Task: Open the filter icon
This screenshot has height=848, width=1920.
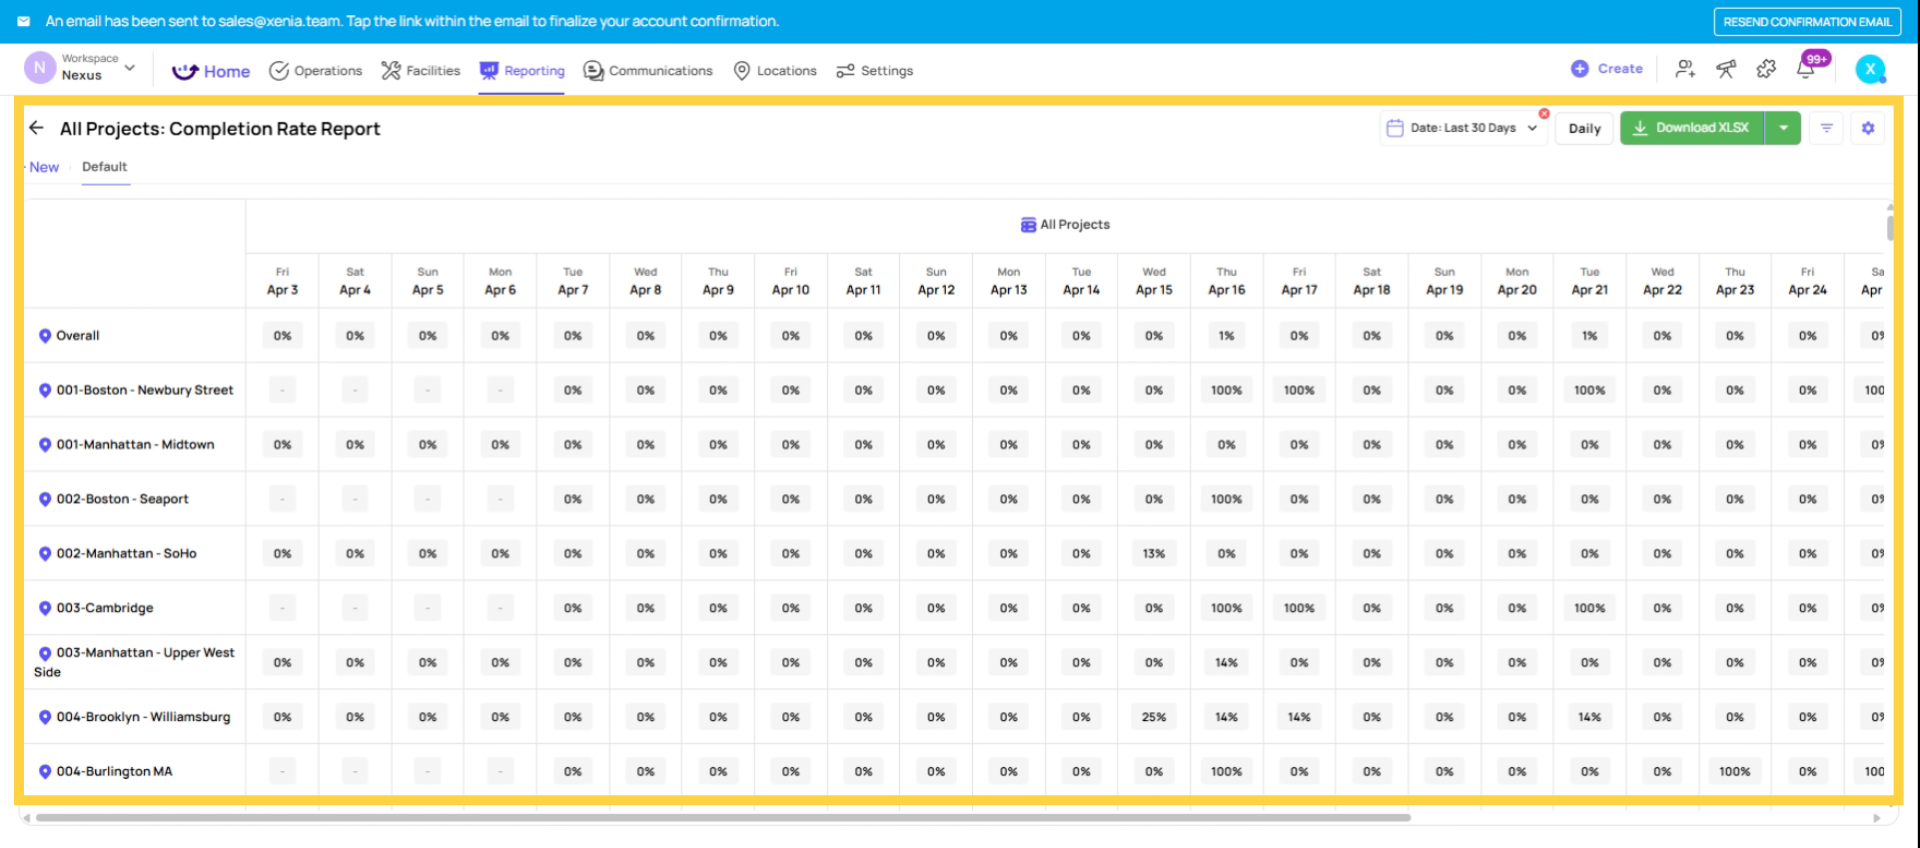Action: click(x=1826, y=128)
